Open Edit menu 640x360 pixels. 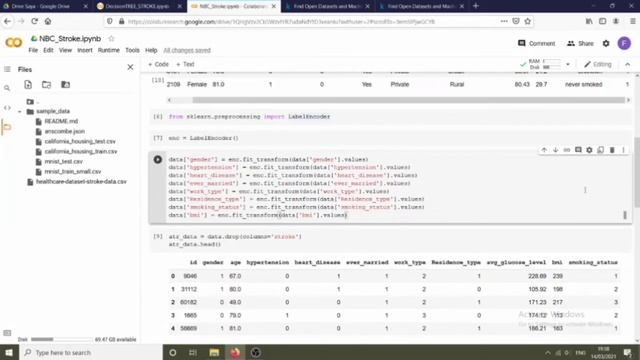[x=48, y=50]
